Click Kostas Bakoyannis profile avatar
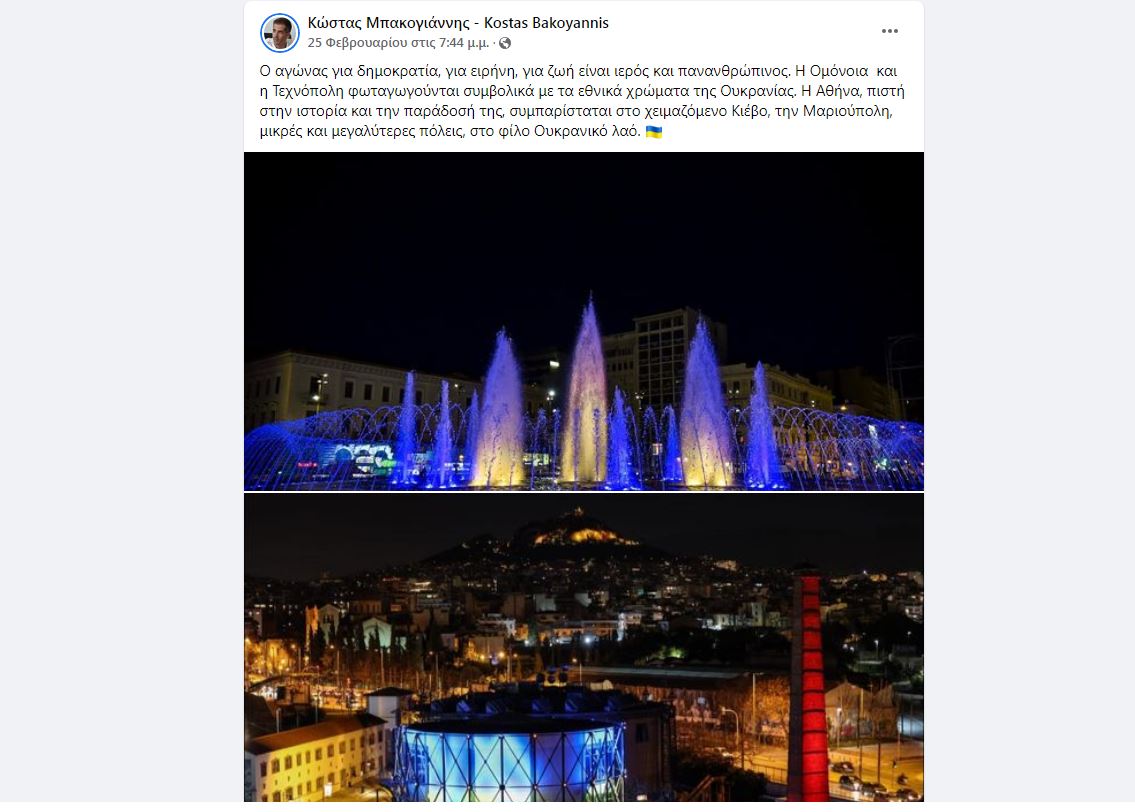 coord(279,33)
